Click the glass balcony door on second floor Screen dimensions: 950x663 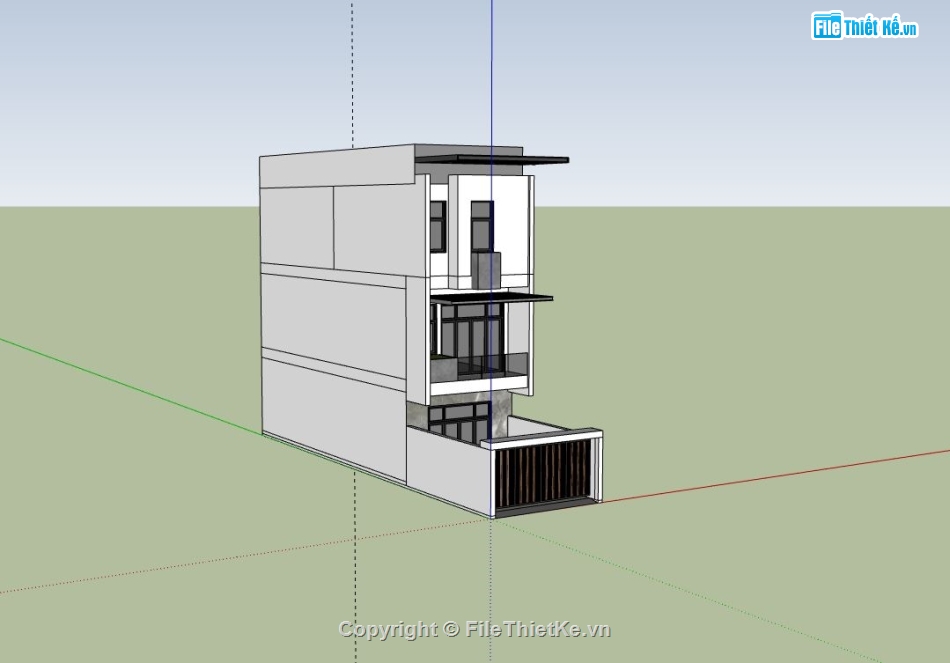click(471, 341)
